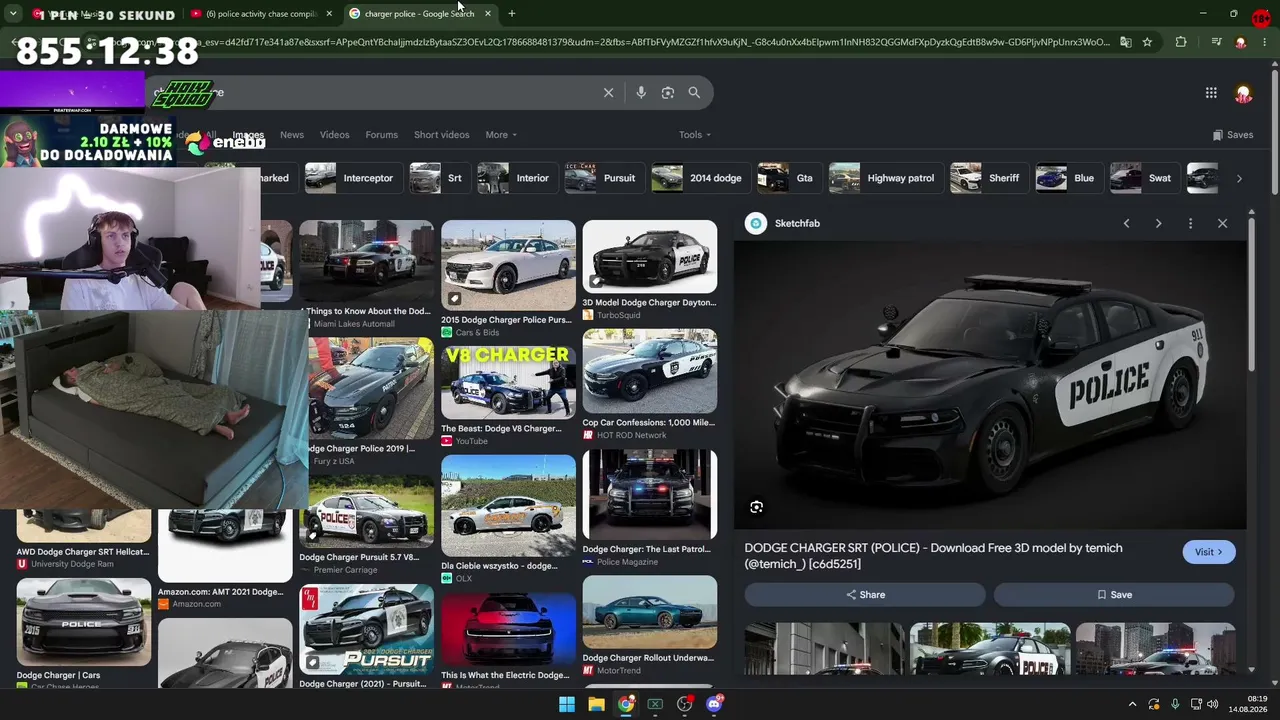1280x720 pixels.
Task: Open the Google apps grid
Action: tap(1211, 93)
